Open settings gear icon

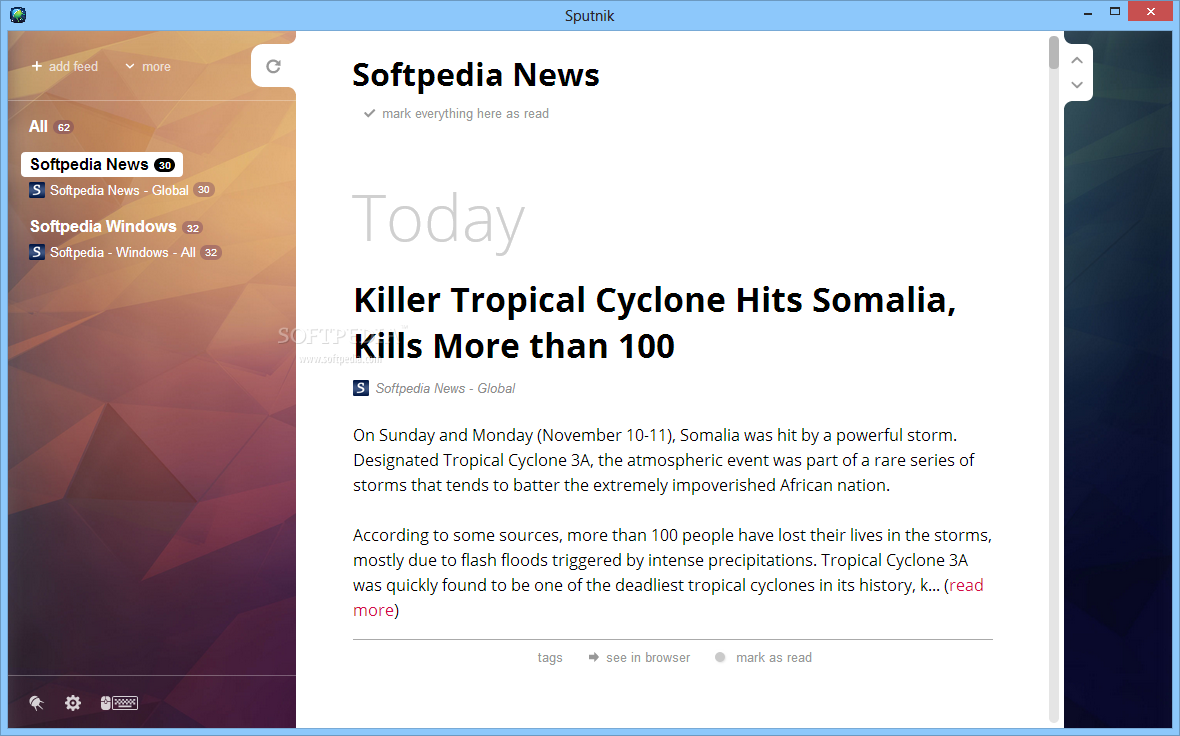73,703
